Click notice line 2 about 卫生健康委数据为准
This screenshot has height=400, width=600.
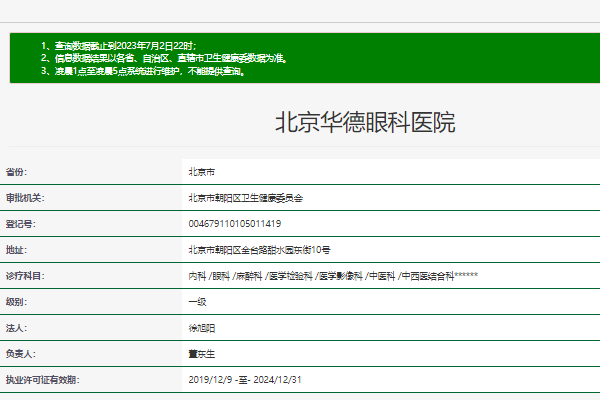(x=164, y=58)
